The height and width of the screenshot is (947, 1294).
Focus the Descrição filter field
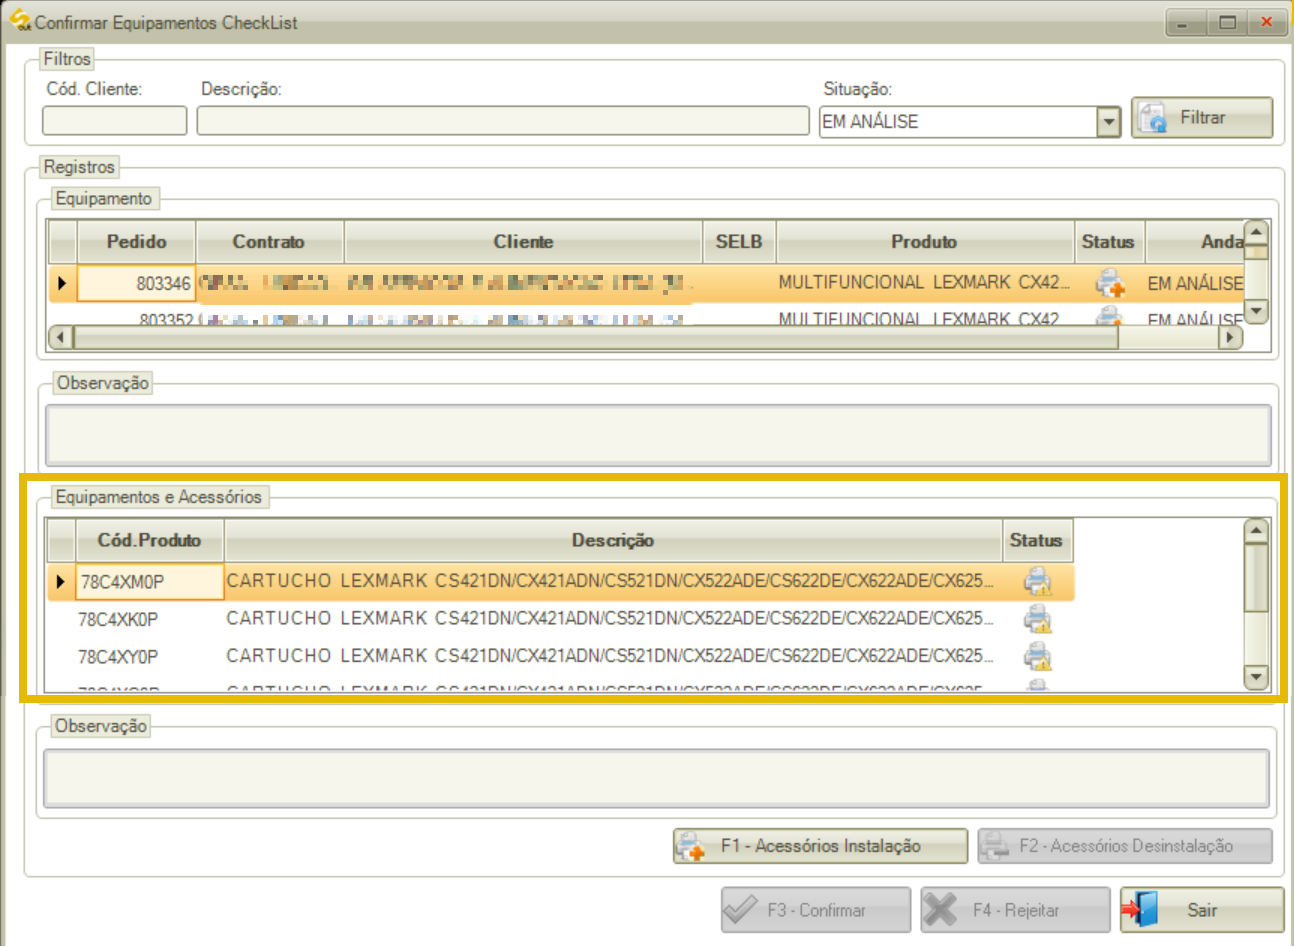pos(502,121)
